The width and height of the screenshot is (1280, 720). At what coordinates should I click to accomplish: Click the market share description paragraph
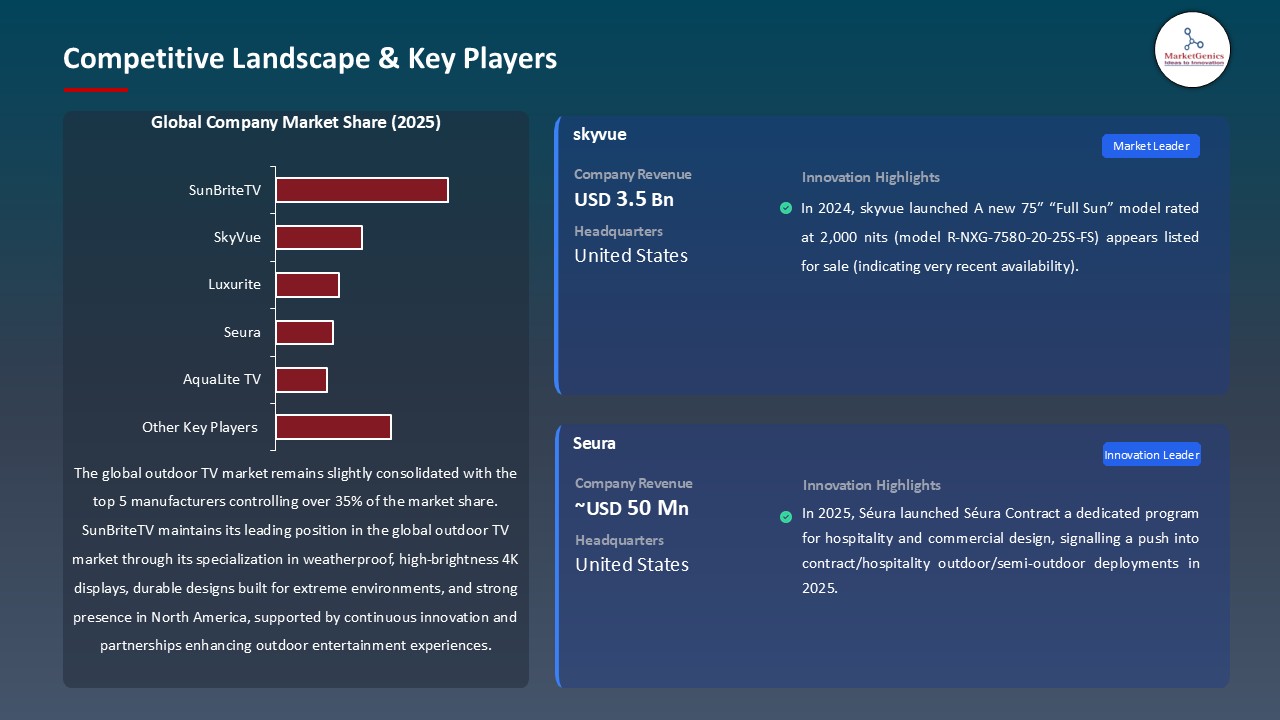click(x=296, y=559)
